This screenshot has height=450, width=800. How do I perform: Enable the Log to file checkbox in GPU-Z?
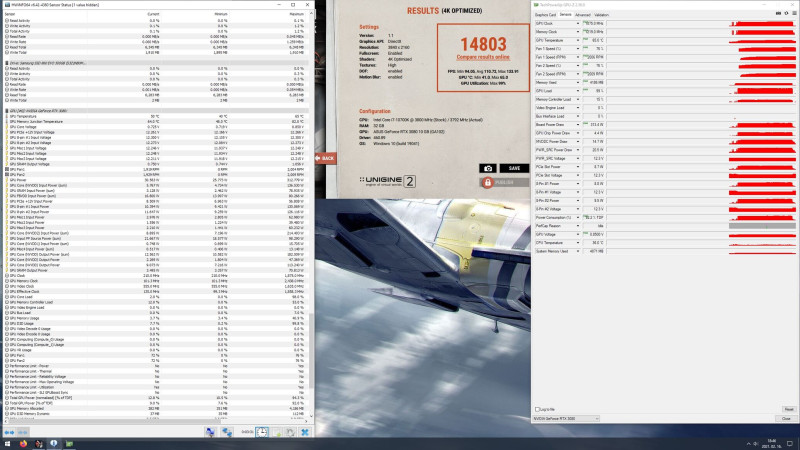point(537,409)
